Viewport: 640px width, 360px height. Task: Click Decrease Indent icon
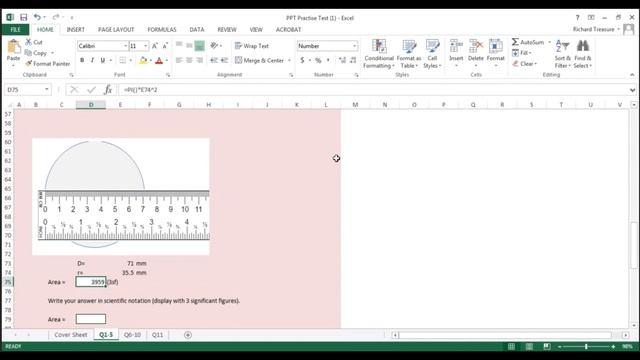point(214,60)
